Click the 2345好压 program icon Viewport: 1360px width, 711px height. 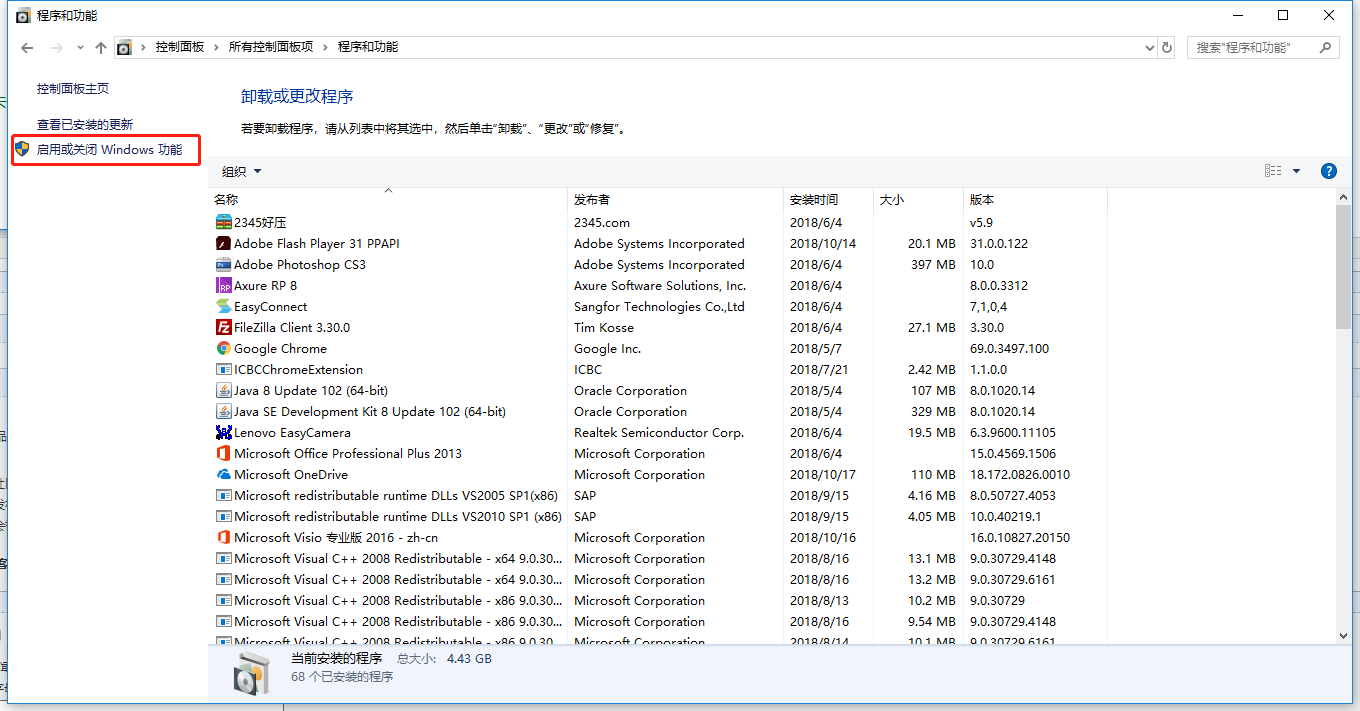pyautogui.click(x=223, y=222)
